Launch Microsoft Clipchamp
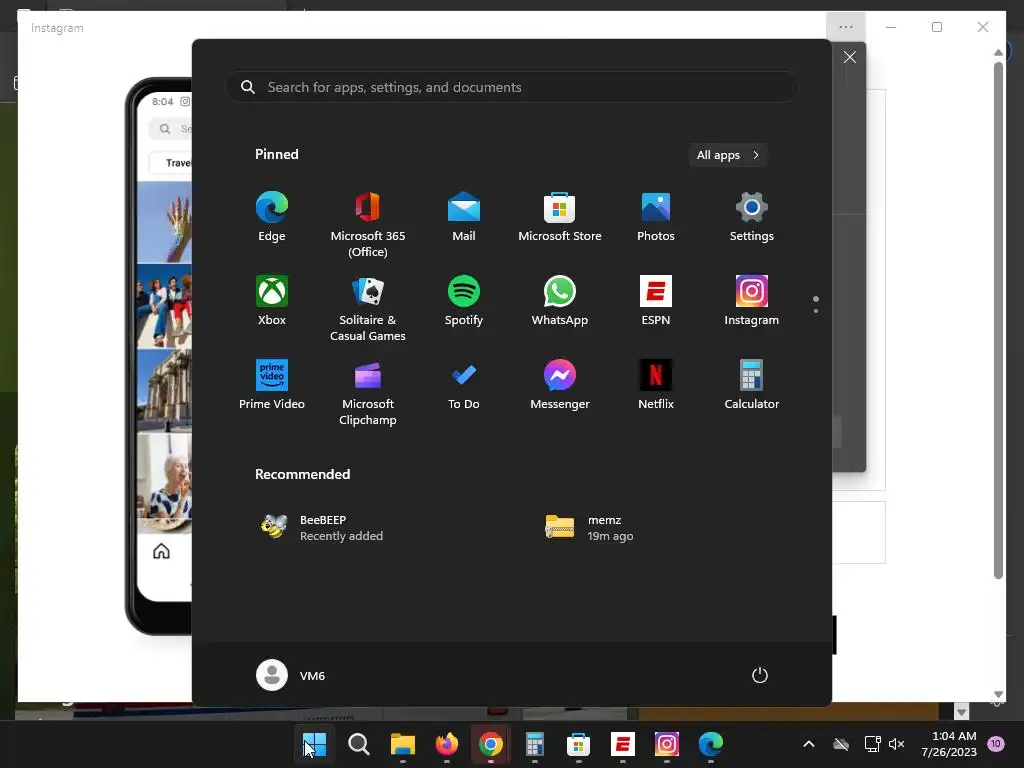Screen dimensions: 1024x768 click(x=368, y=392)
